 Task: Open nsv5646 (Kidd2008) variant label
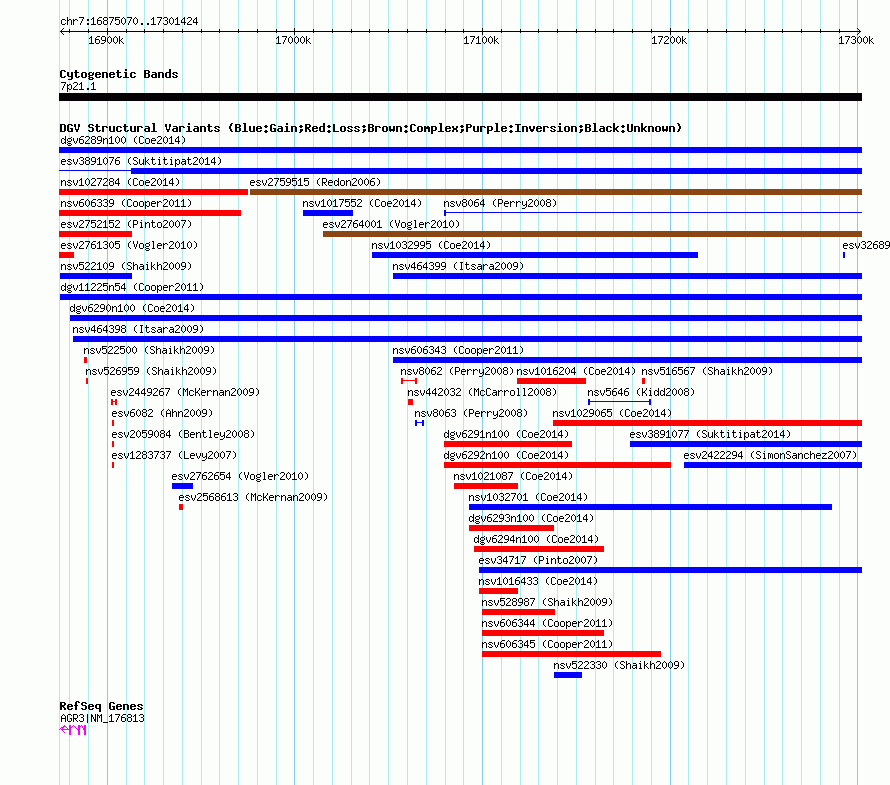click(x=641, y=392)
